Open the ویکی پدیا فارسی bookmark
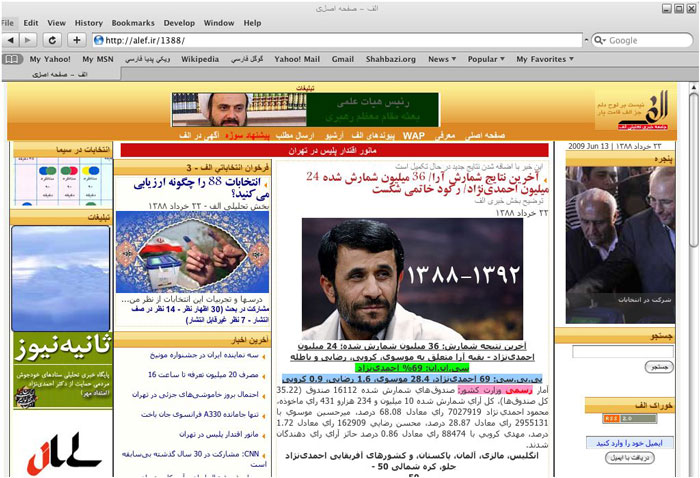The image size is (700, 478). point(147,59)
